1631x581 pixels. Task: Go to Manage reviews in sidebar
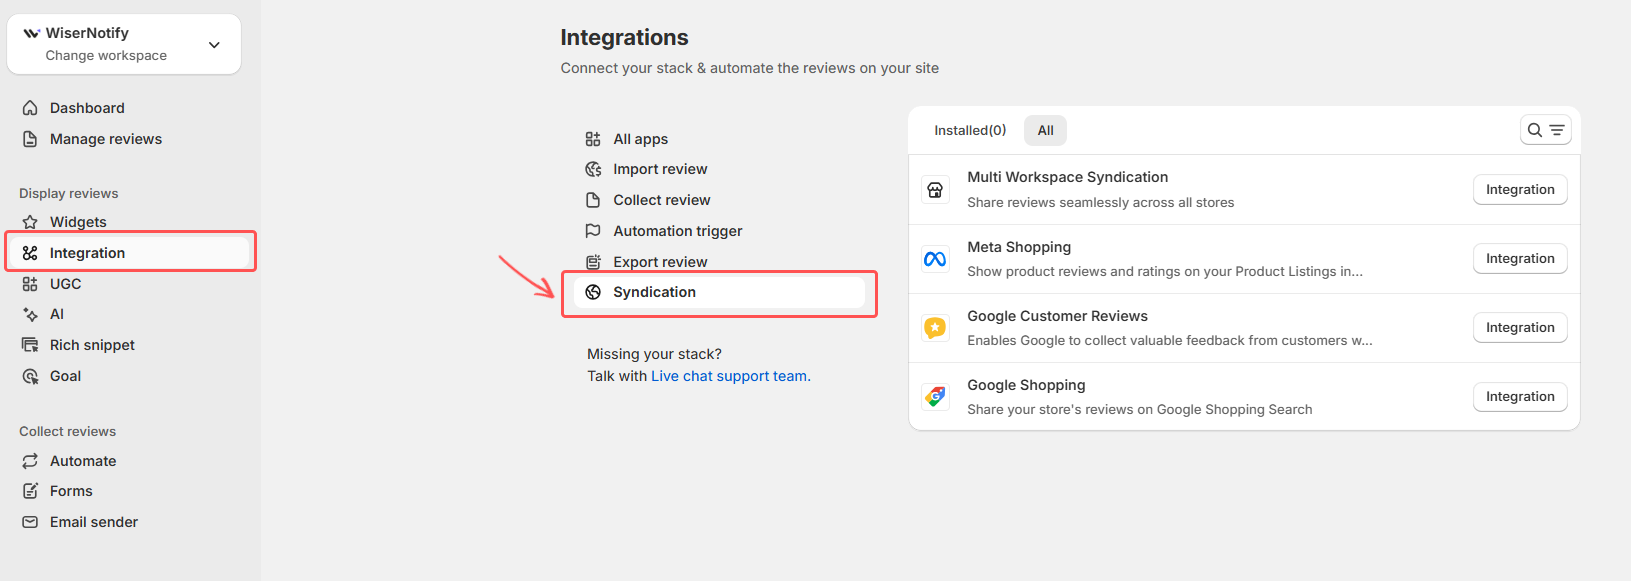[x=105, y=139]
